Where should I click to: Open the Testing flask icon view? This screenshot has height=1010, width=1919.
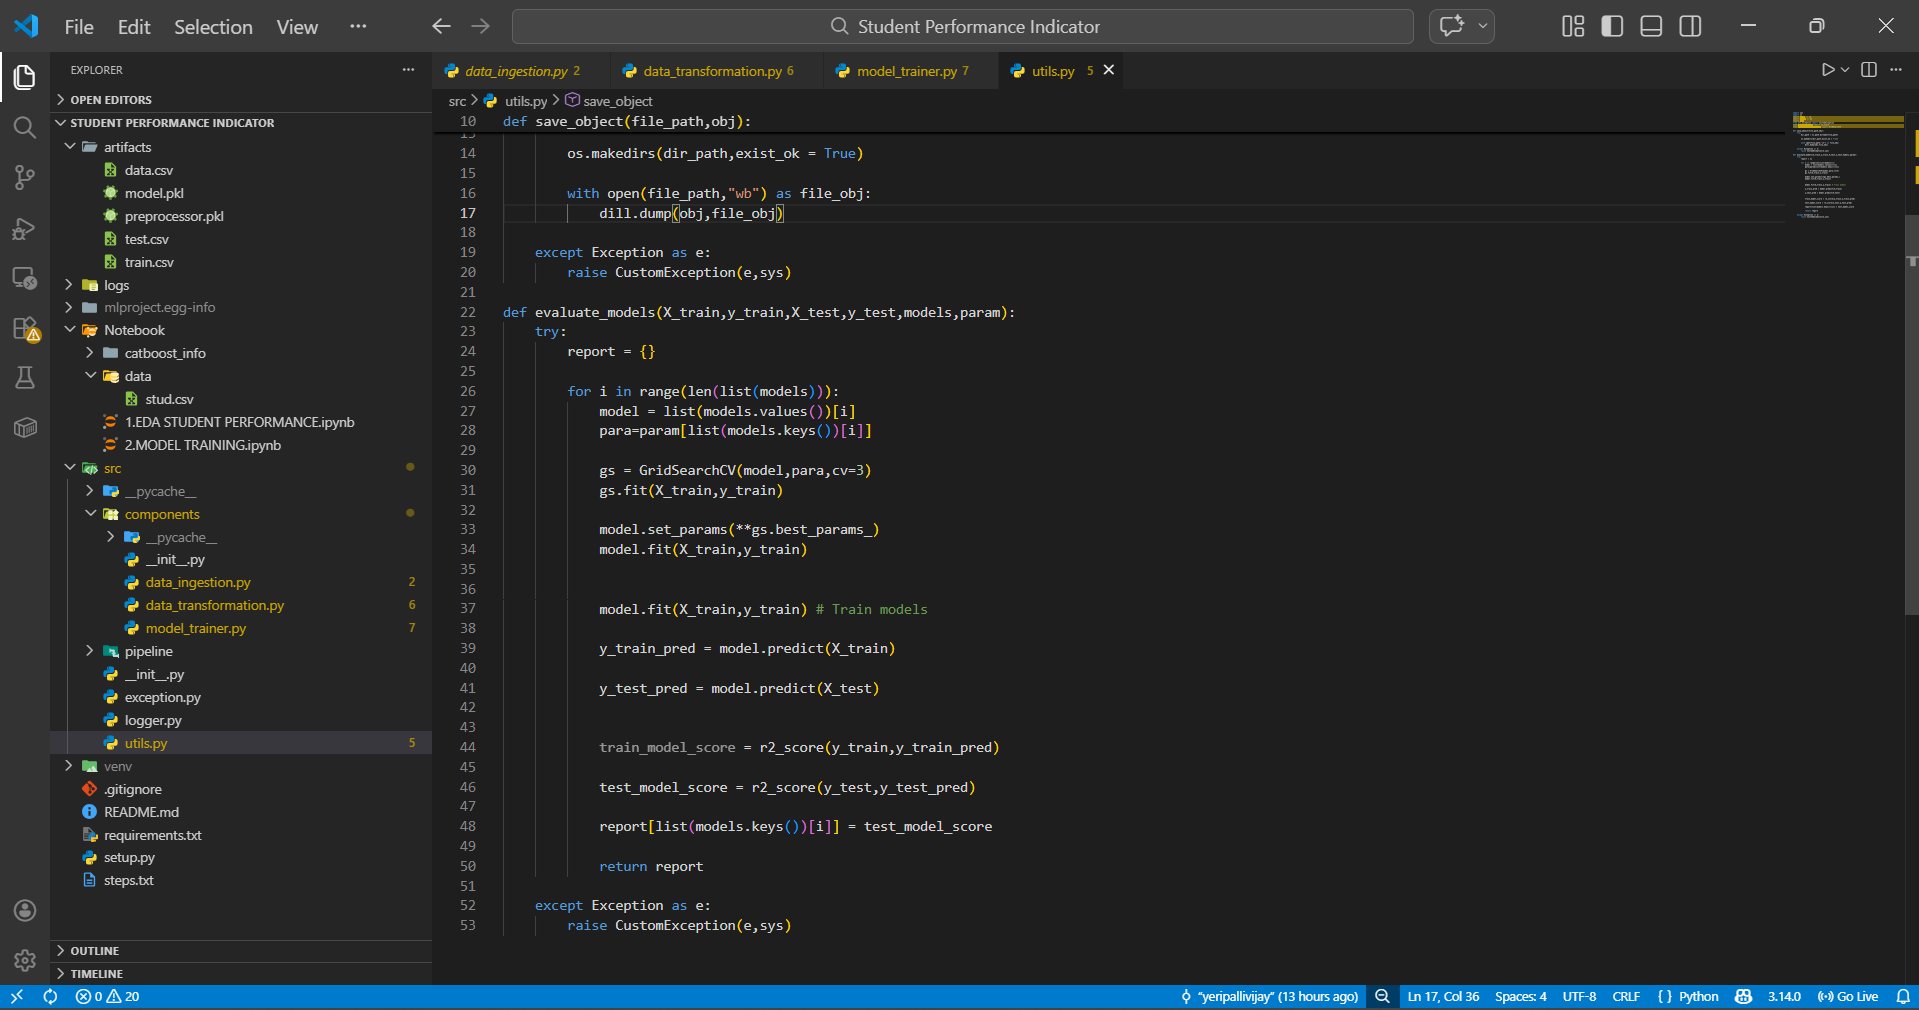[x=25, y=378]
